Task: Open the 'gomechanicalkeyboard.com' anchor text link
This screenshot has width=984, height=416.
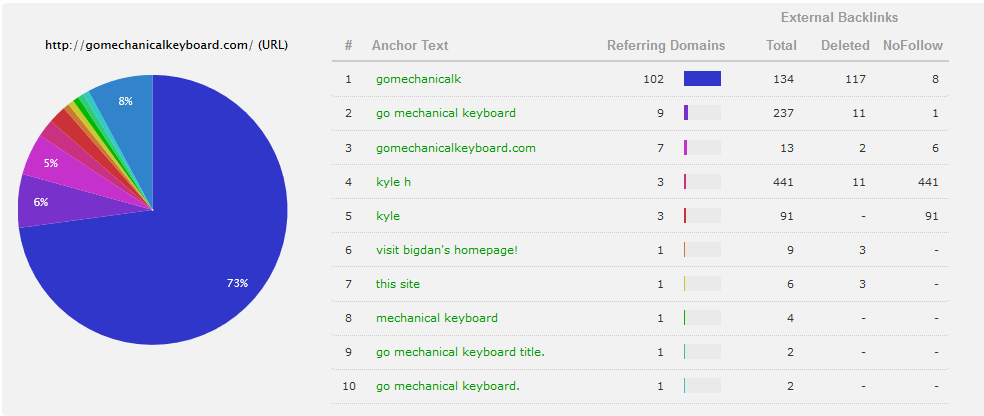Action: [456, 148]
